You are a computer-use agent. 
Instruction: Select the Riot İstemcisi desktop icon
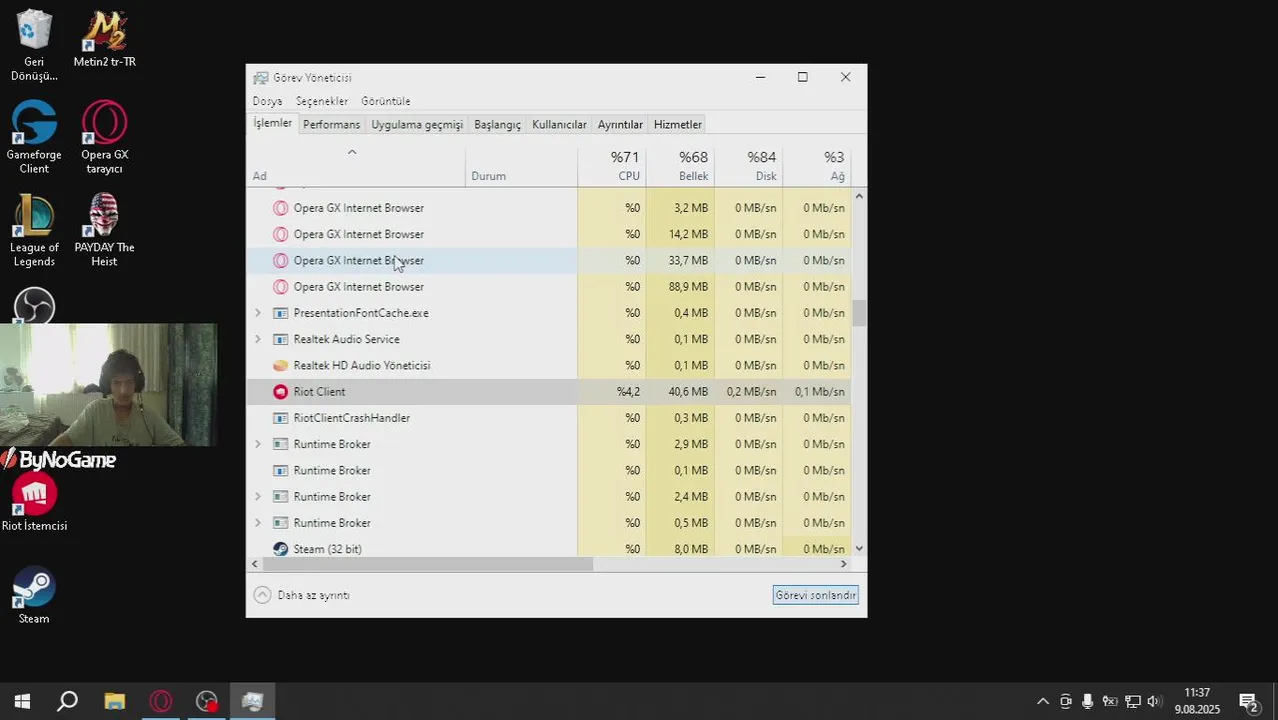pos(34,503)
